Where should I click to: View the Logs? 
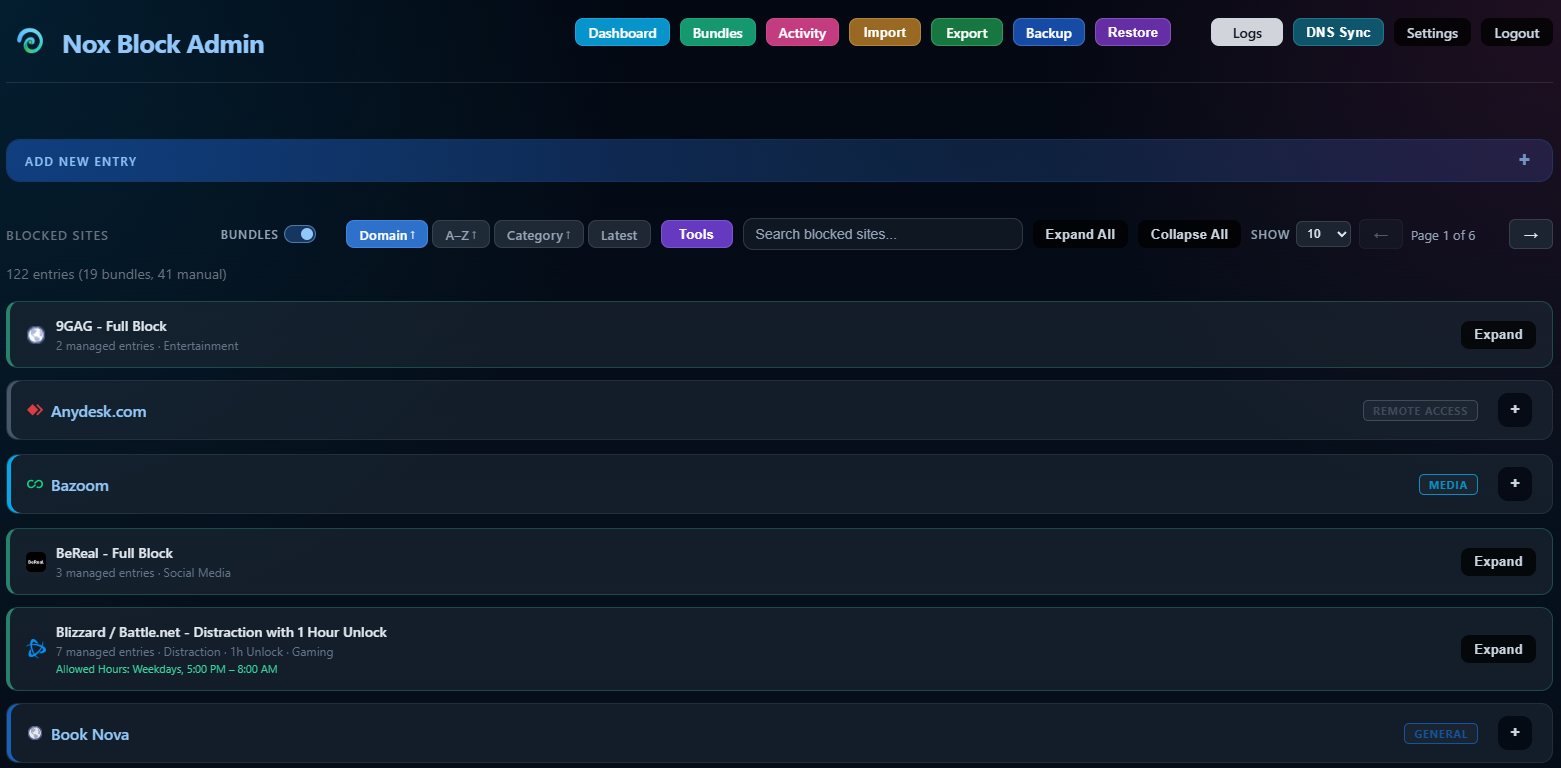(1247, 32)
